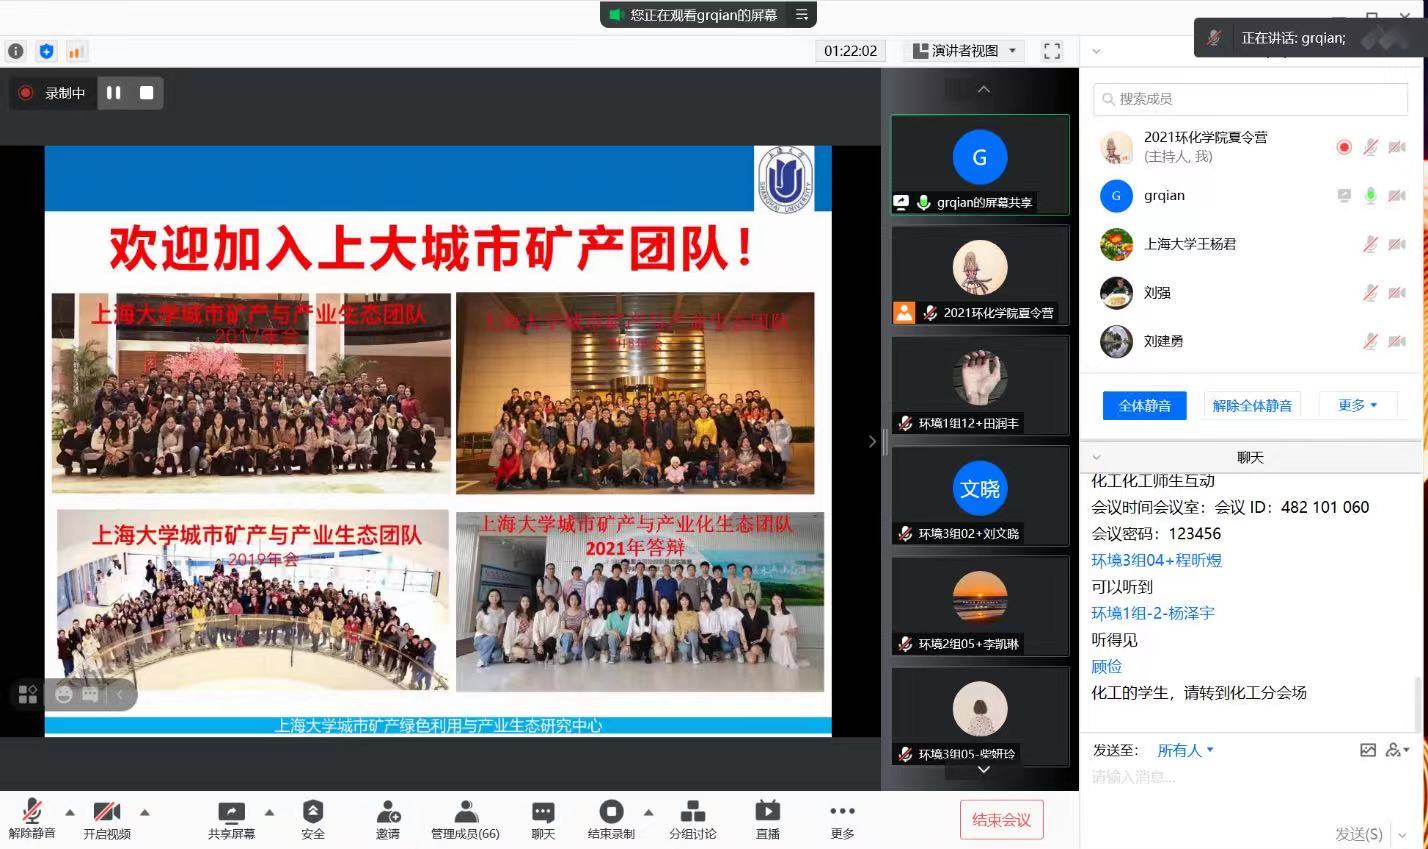This screenshot has height=849, width=1428.
Task: Open the chat settings icon next to the file icon
Action: (1396, 750)
